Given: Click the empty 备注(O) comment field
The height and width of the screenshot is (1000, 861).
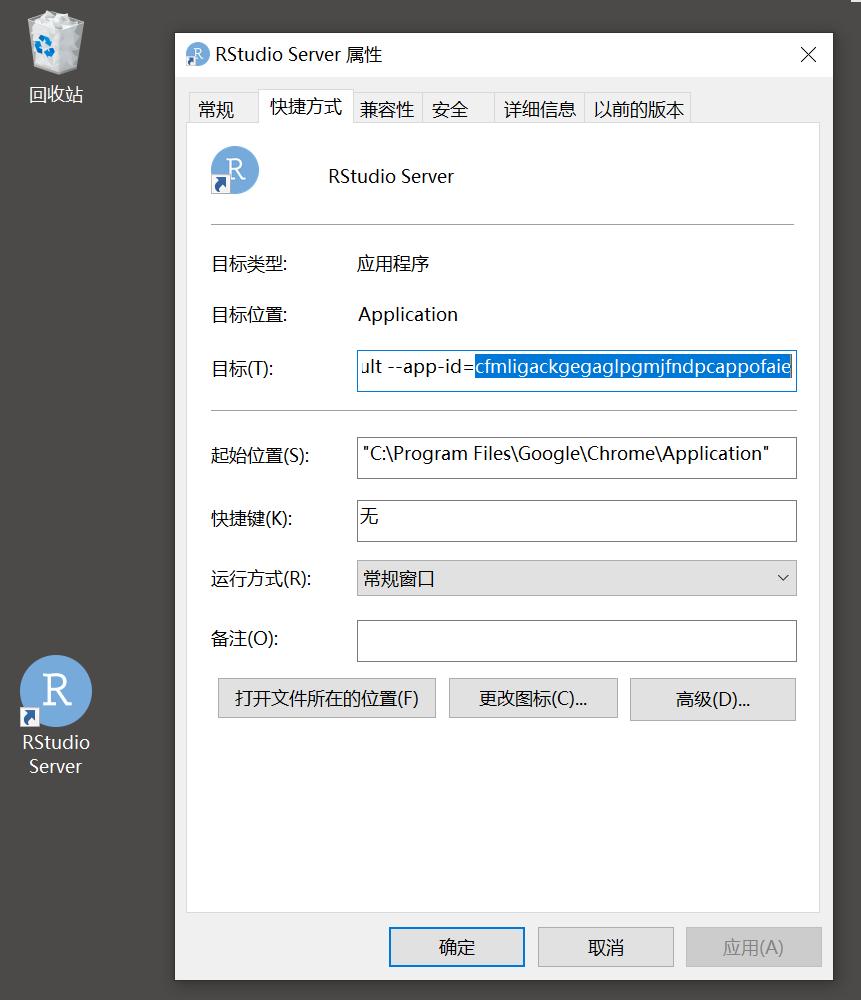Looking at the screenshot, I should coord(577,641).
